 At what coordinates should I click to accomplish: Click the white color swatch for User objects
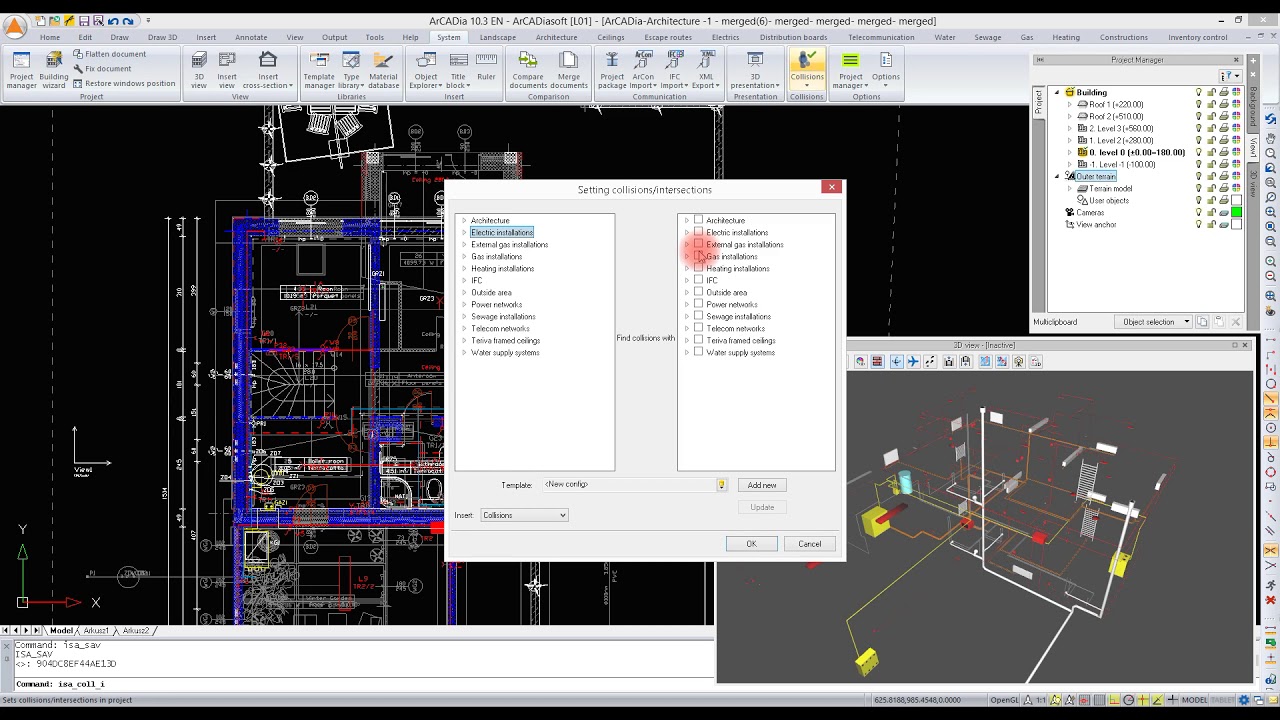[x=1237, y=200]
